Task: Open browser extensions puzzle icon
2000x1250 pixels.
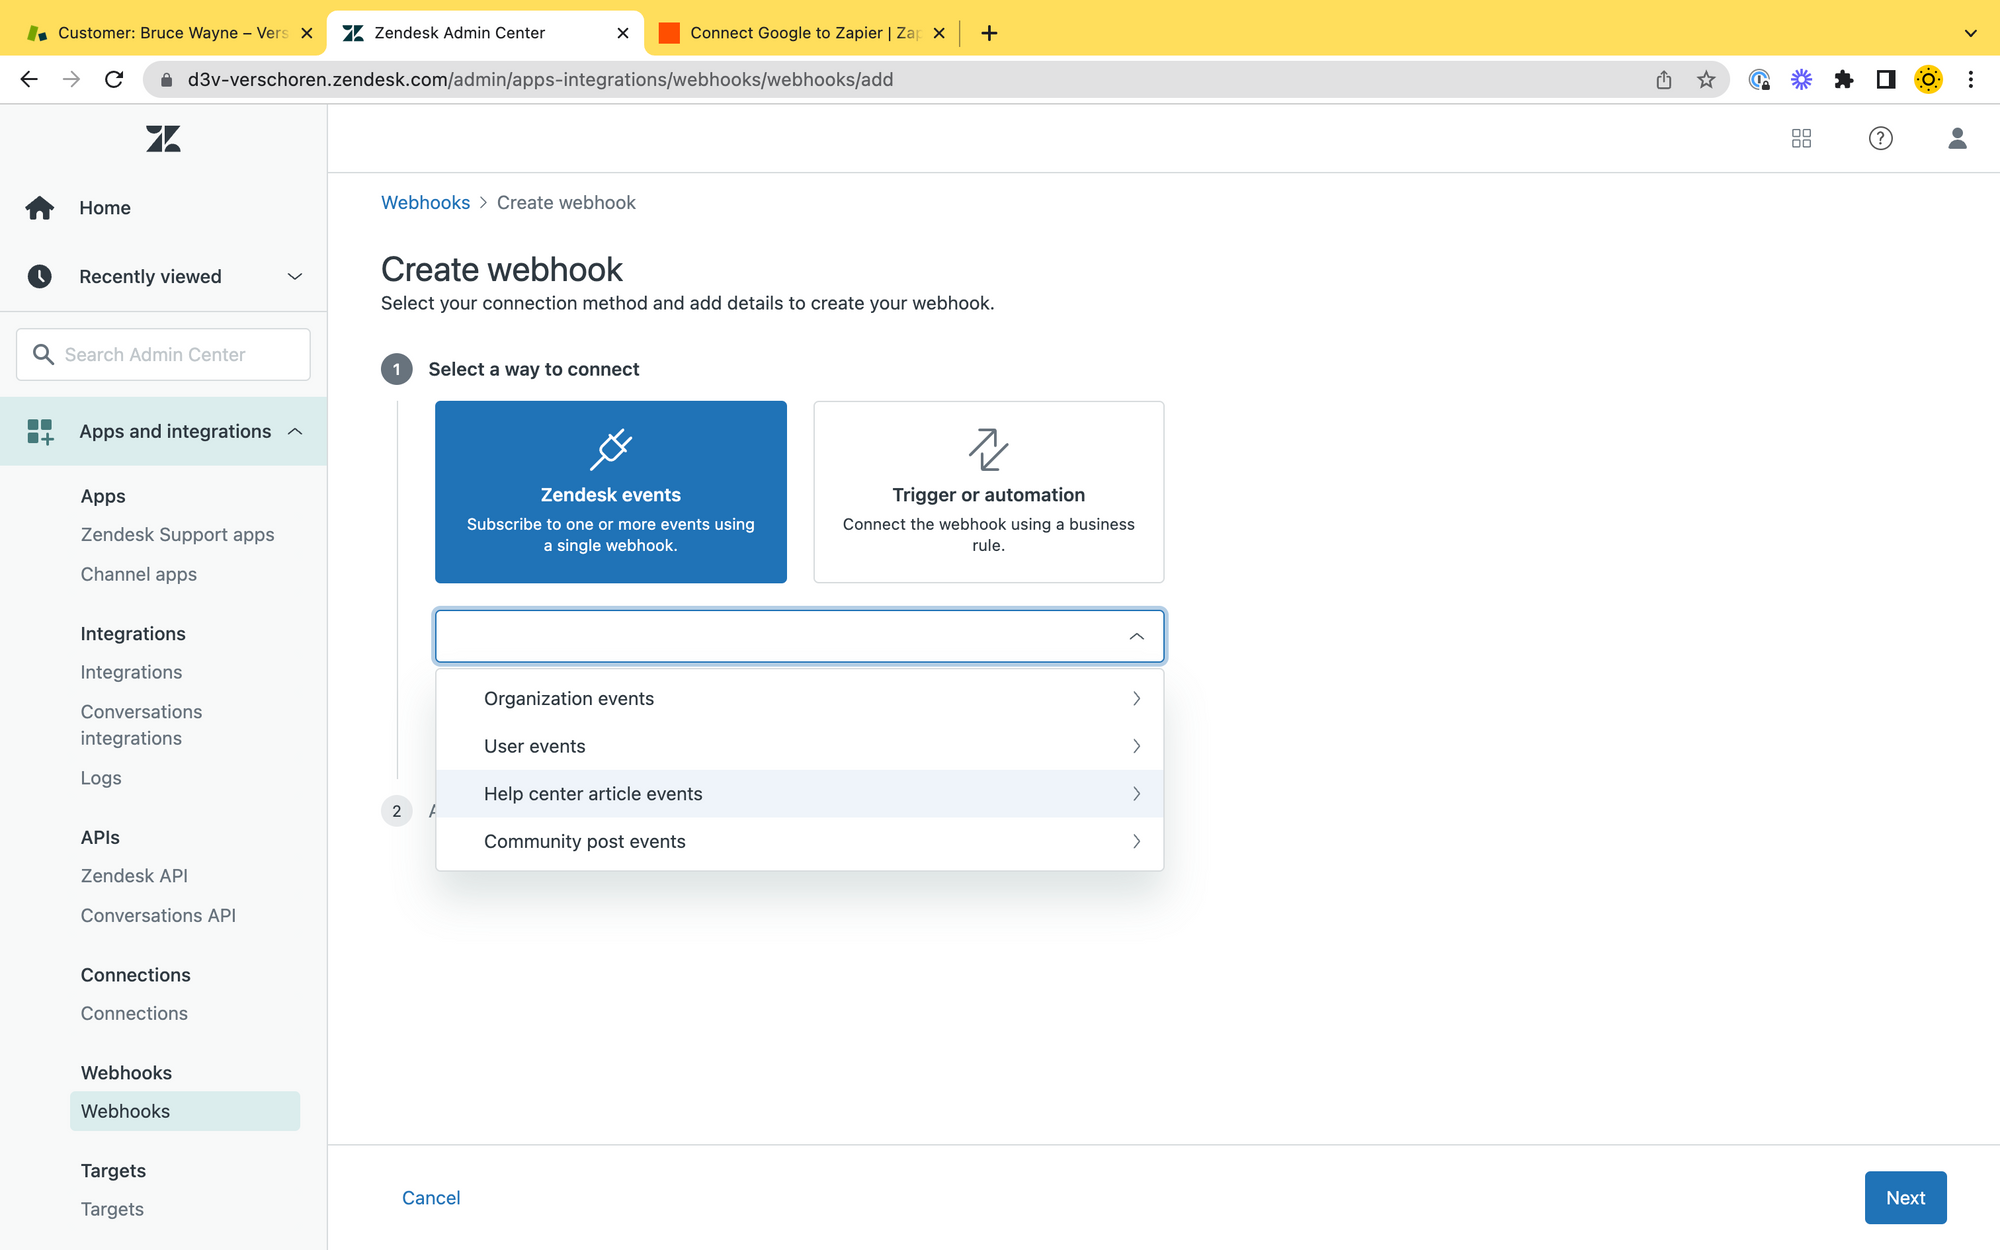Action: pos(1843,80)
